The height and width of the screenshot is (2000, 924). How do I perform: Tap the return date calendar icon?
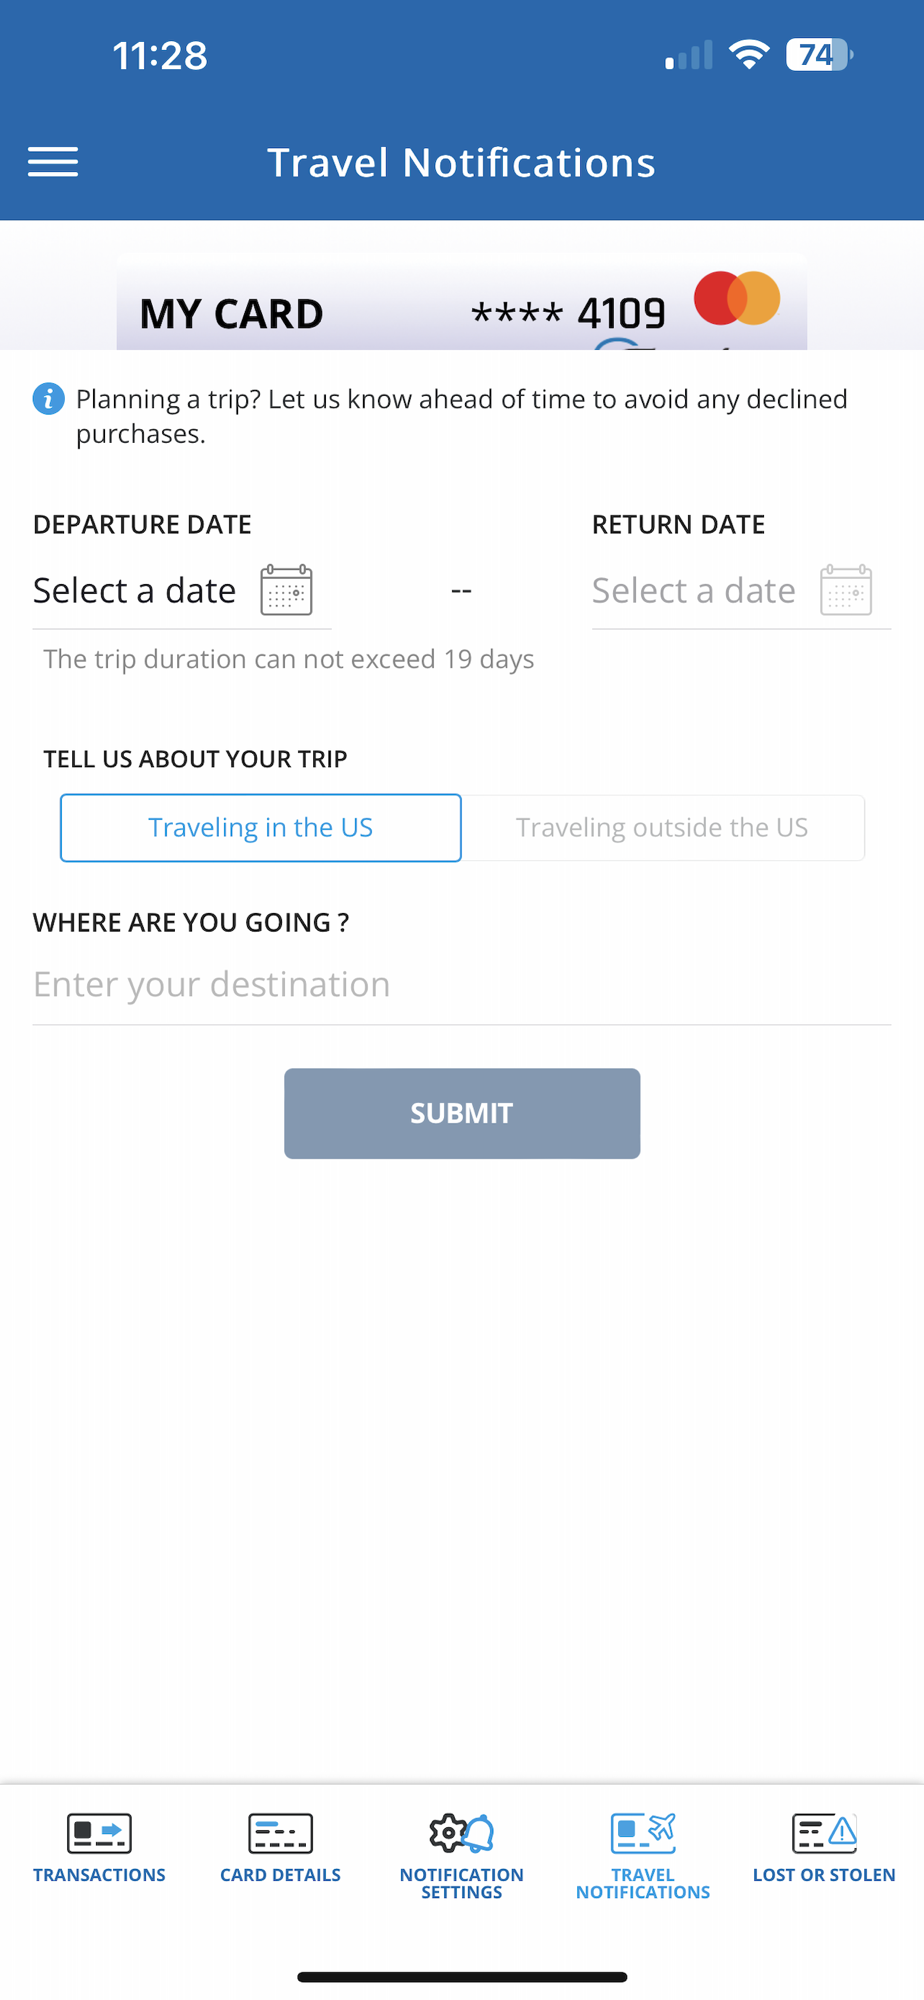coord(846,590)
